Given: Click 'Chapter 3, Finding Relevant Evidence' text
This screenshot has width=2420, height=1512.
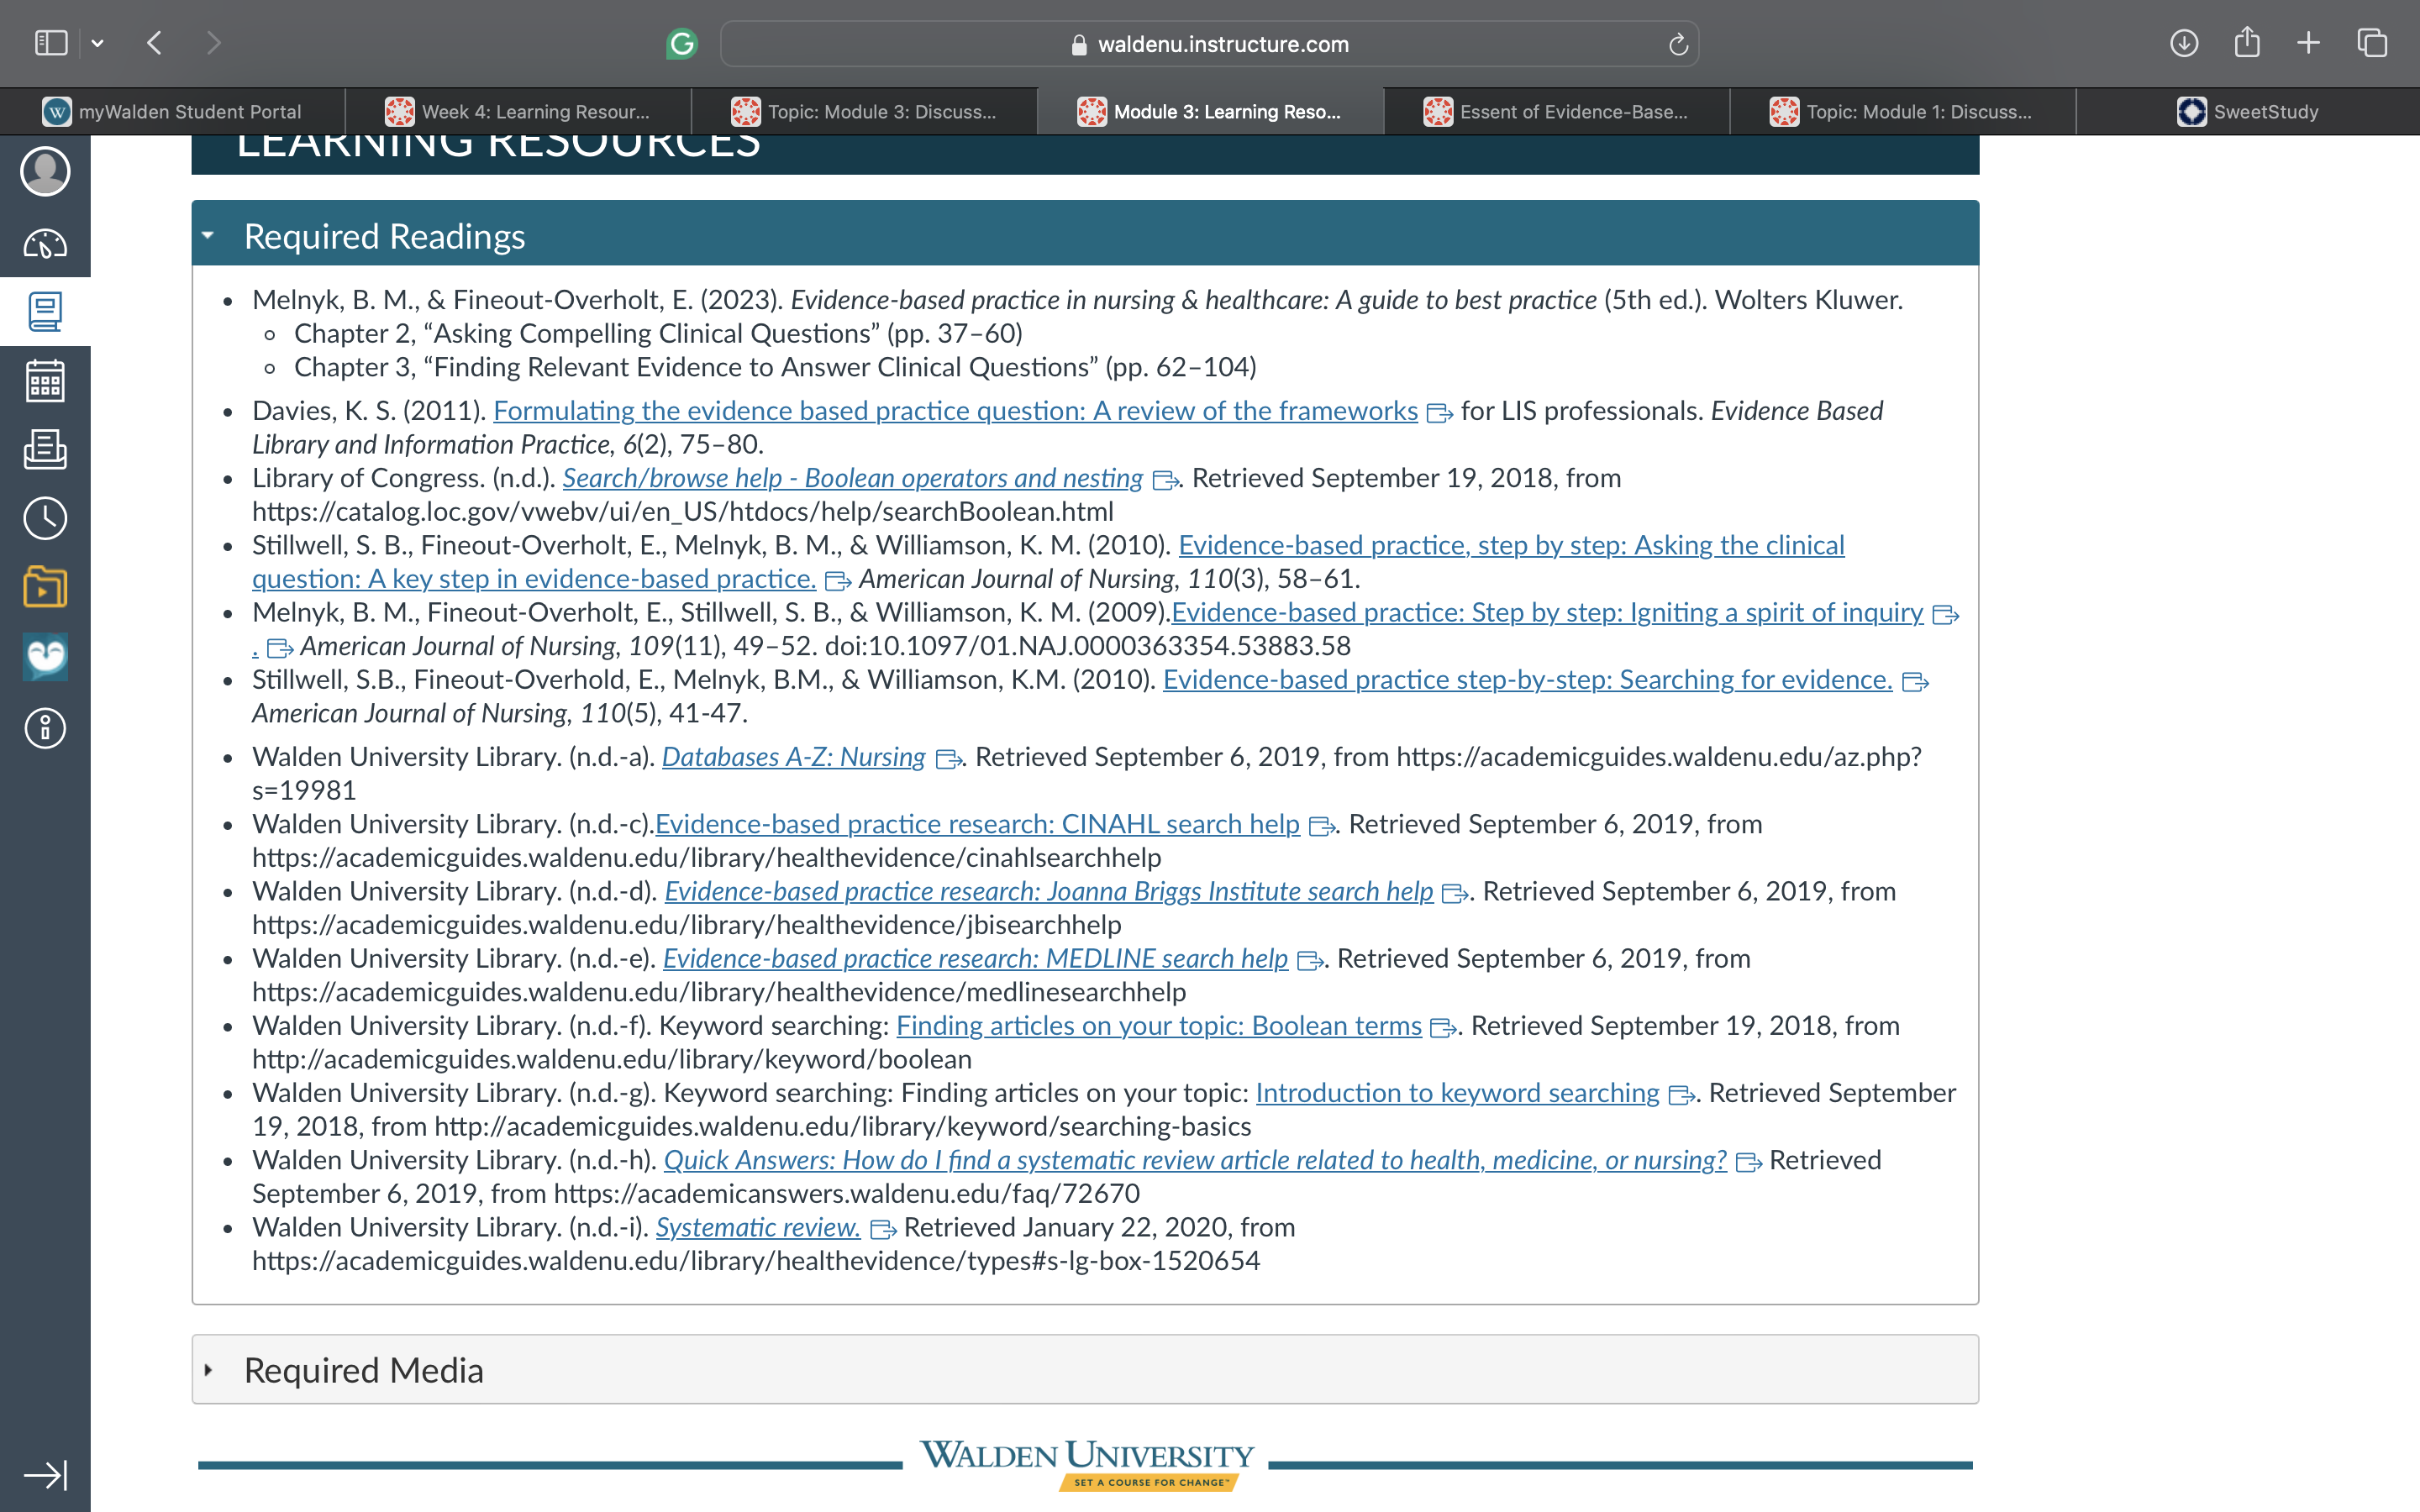Looking at the screenshot, I should pos(775,367).
